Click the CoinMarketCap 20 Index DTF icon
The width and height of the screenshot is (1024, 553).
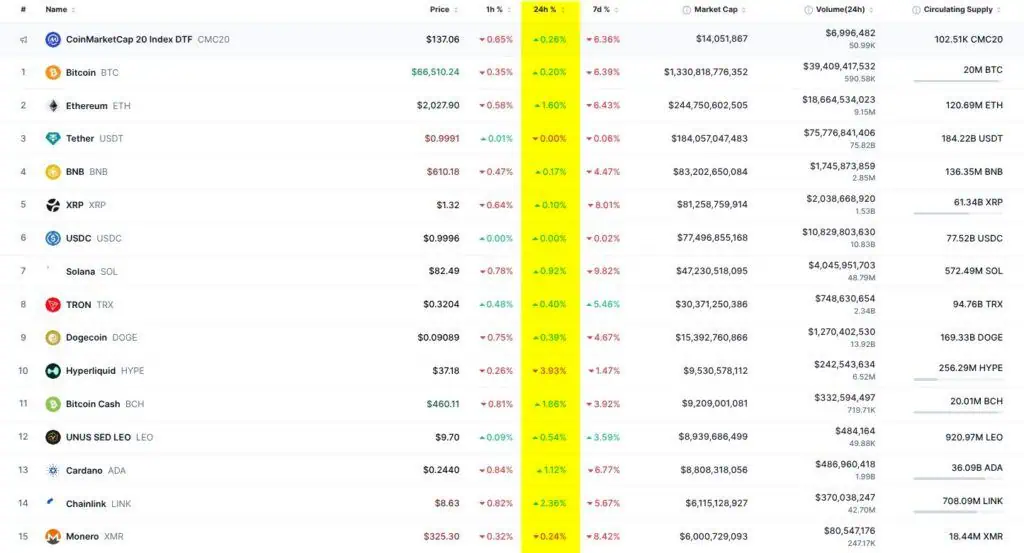click(x=53, y=39)
